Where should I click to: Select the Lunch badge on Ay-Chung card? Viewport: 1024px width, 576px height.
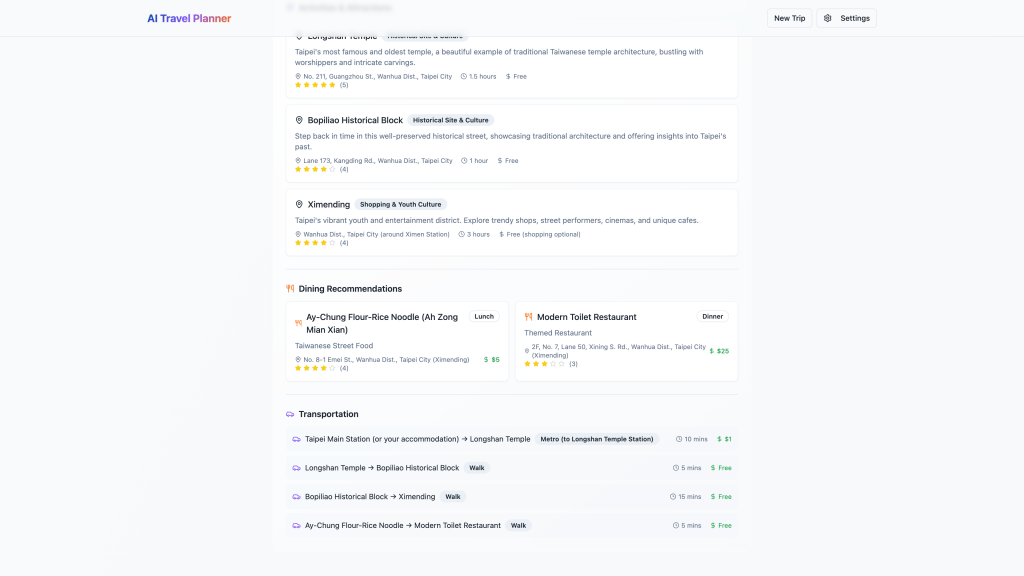pyautogui.click(x=484, y=316)
